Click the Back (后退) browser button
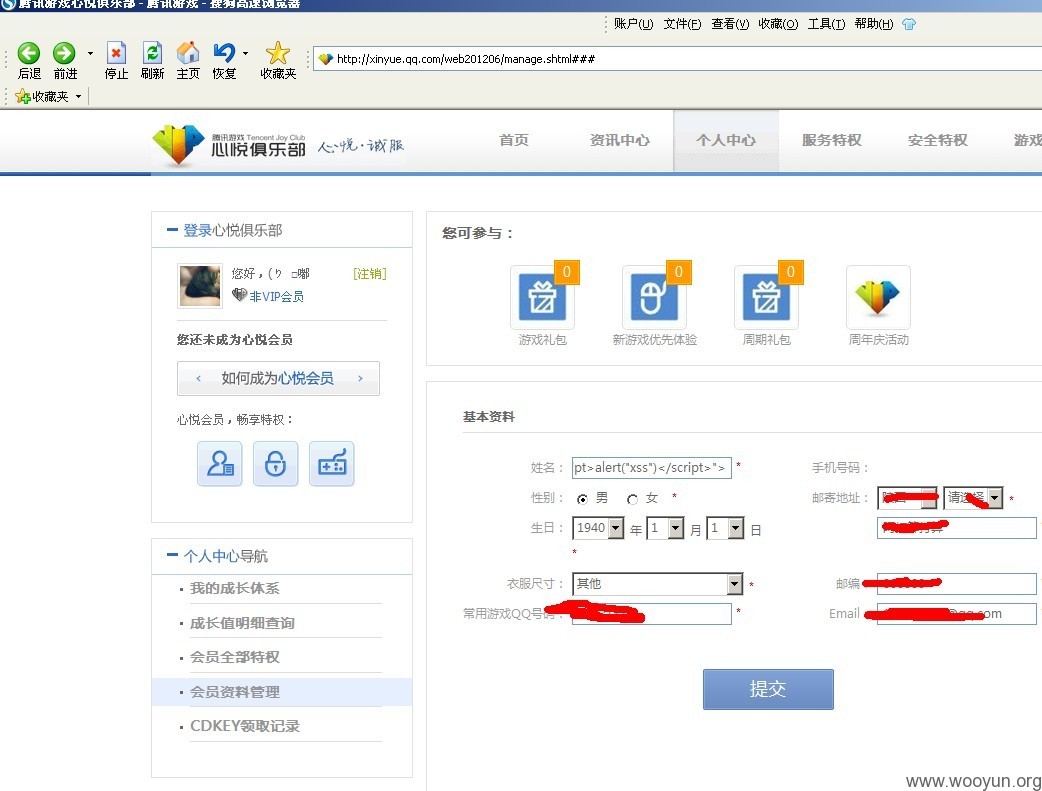Image resolution: width=1042 pixels, height=791 pixels. coord(29,60)
